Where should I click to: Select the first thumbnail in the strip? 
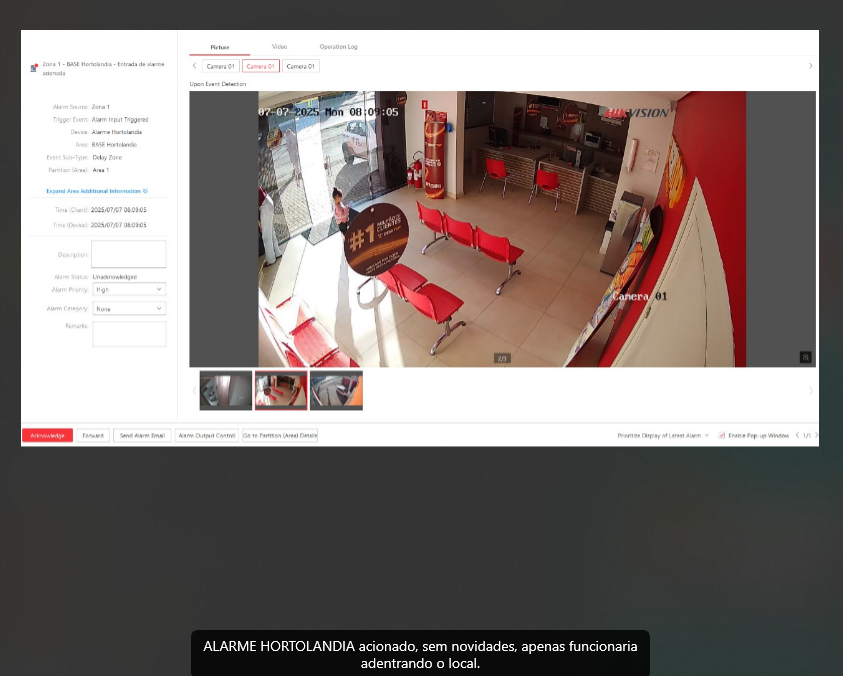click(x=225, y=390)
